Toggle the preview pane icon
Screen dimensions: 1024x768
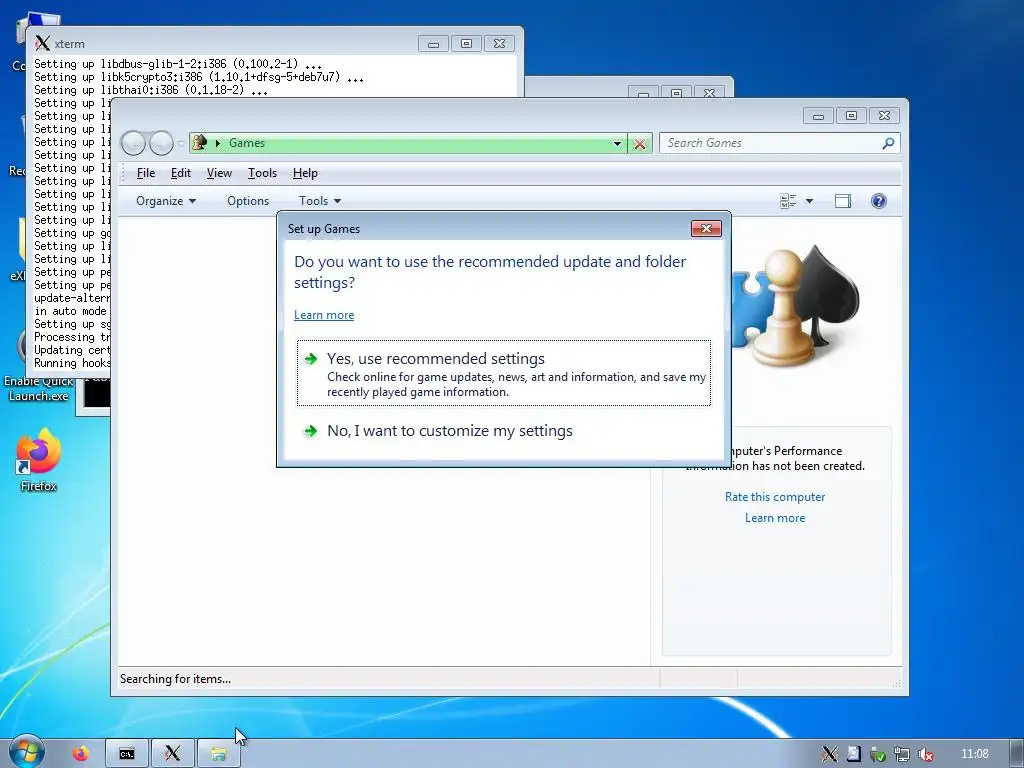tap(843, 201)
